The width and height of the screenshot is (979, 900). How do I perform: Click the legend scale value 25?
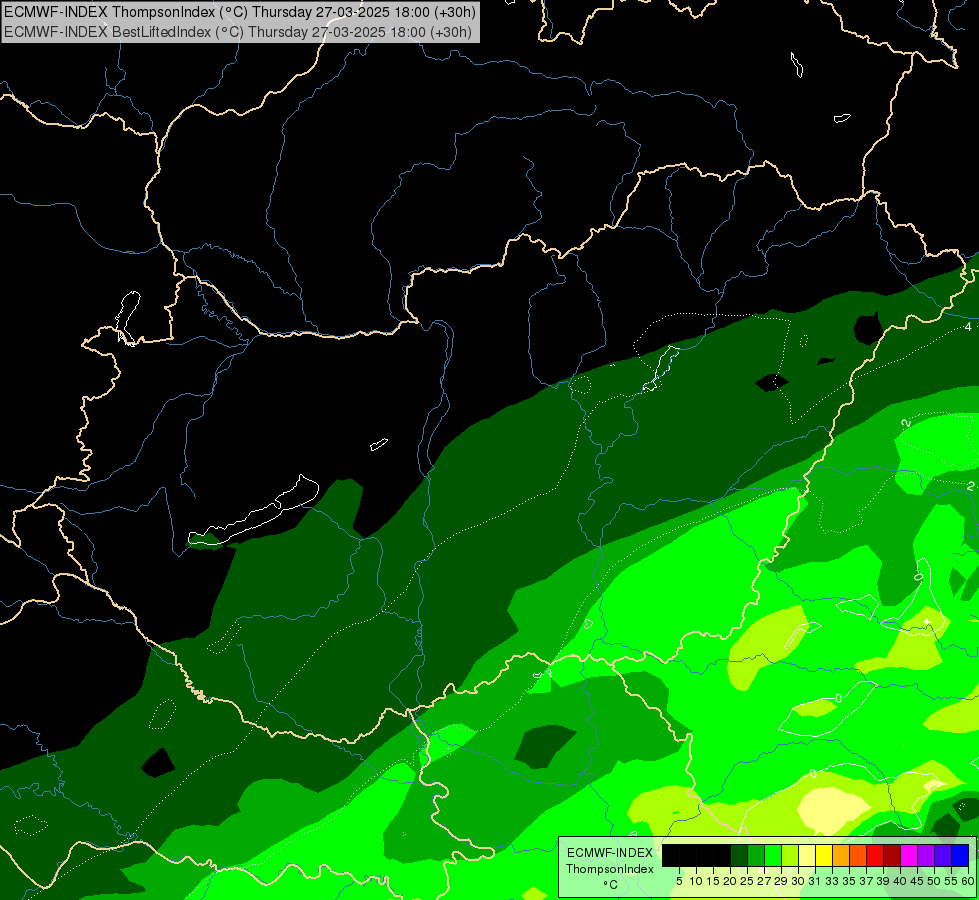tap(747, 881)
